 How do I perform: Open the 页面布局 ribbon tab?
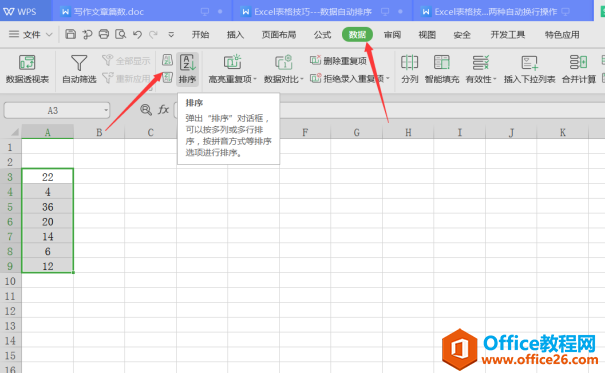coord(279,35)
